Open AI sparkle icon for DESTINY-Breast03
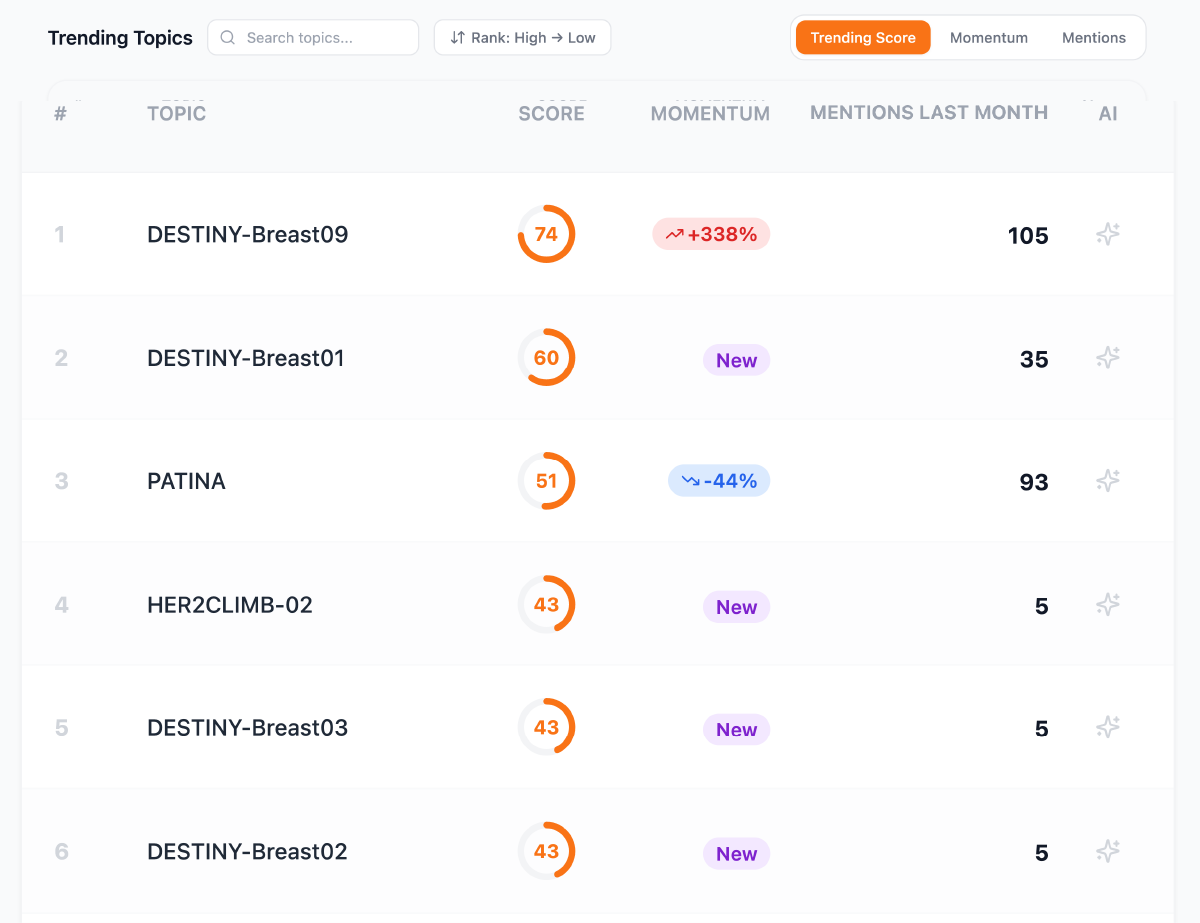 (1107, 727)
